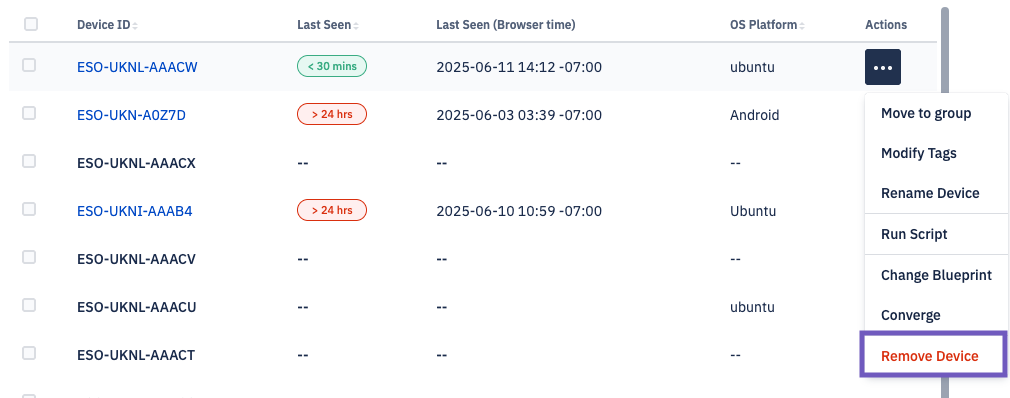Open device link ESO-UKN-A0Z7D
Image resolution: width=1010 pixels, height=398 pixels.
tap(131, 115)
